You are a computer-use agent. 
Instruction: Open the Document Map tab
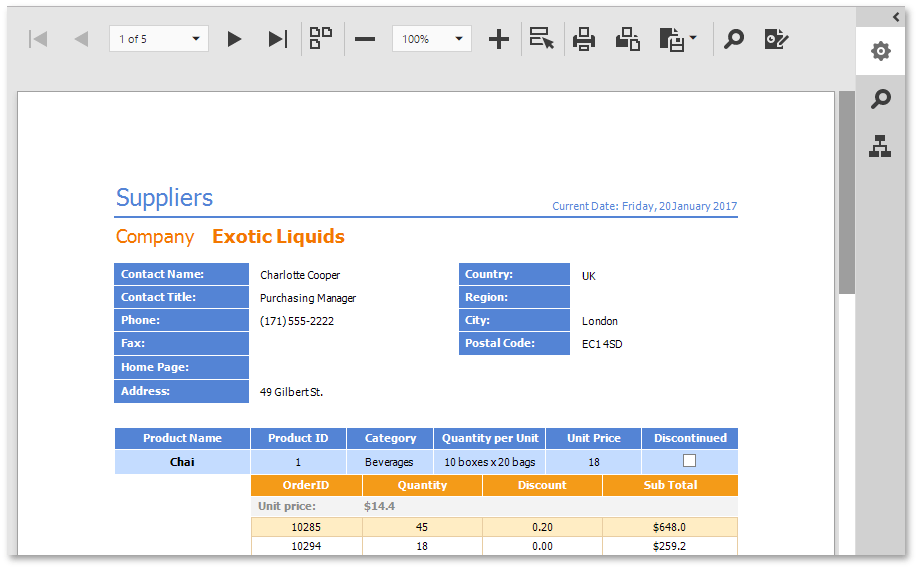(880, 146)
